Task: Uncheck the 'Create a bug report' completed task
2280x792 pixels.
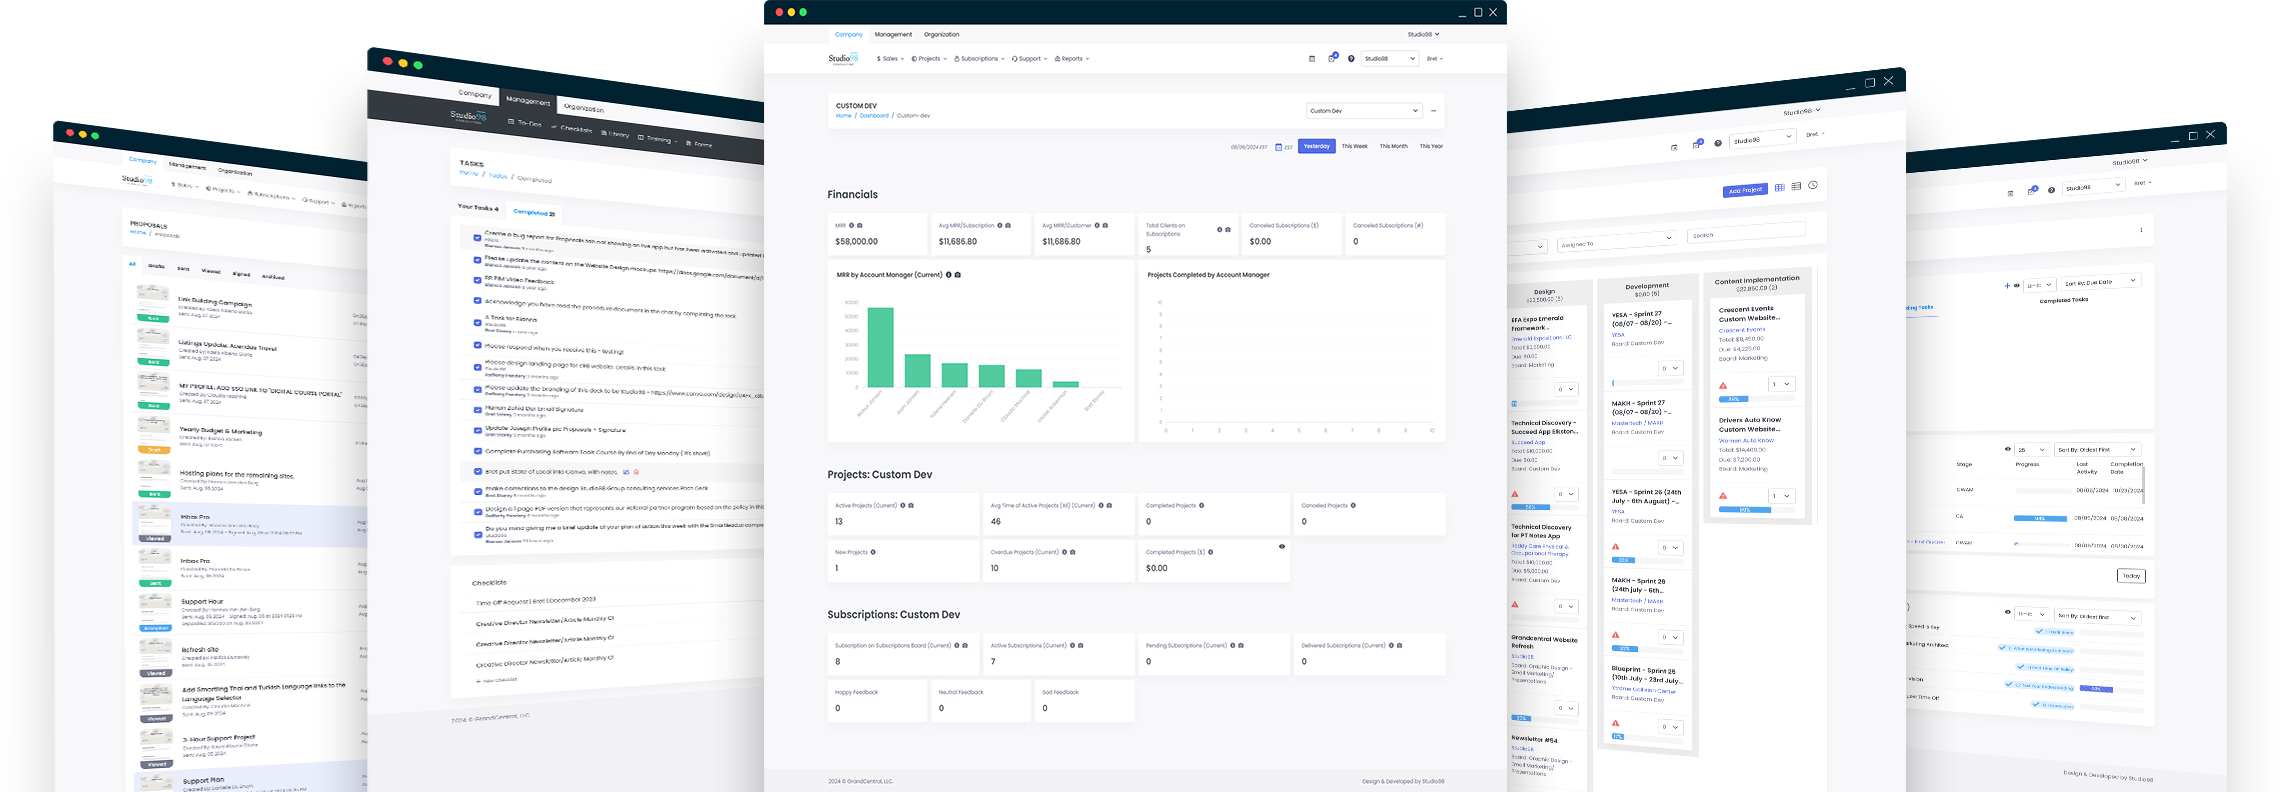Action: click(x=477, y=238)
